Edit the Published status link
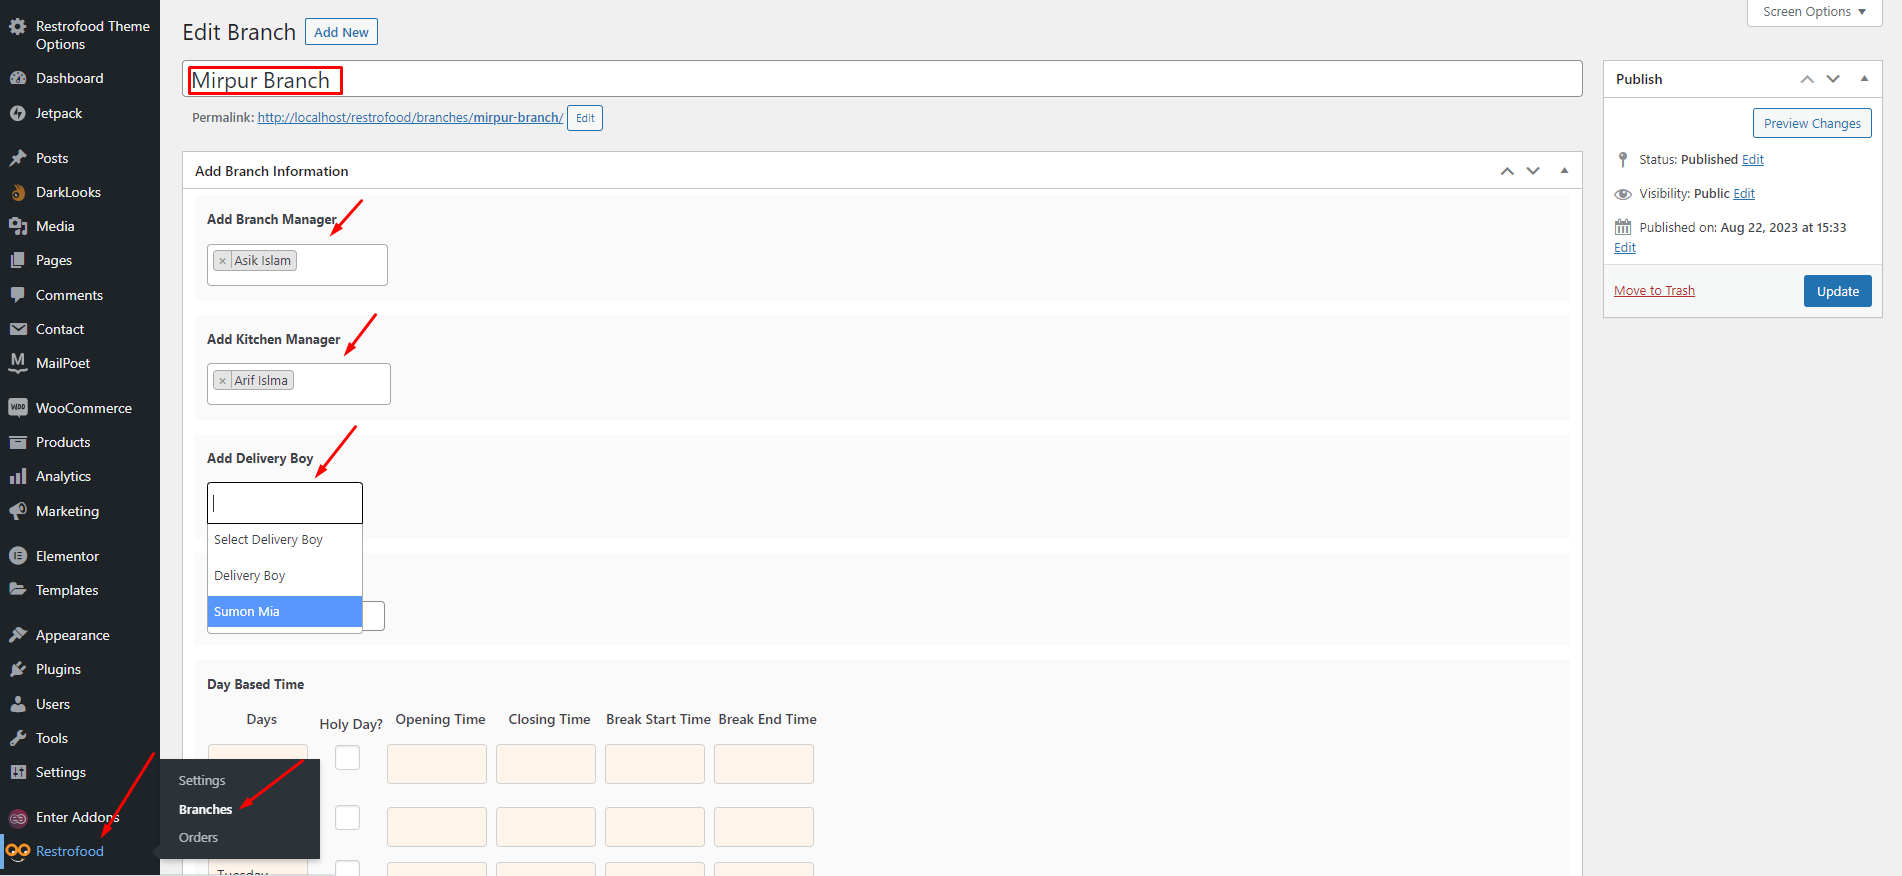Viewport: 1902px width, 876px height. tap(1753, 160)
